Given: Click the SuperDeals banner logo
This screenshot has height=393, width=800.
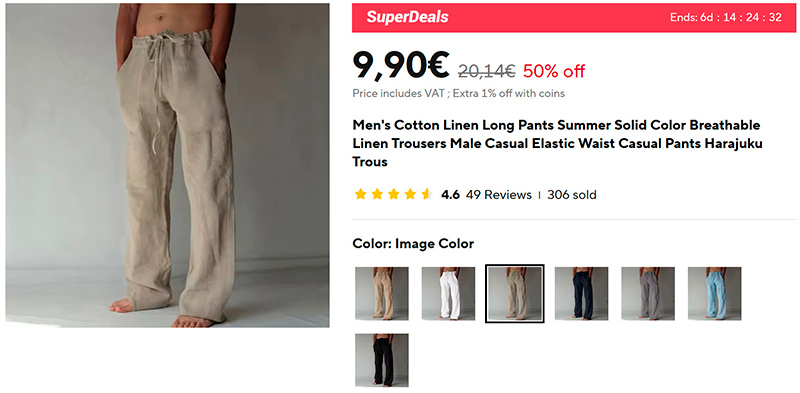Looking at the screenshot, I should tap(407, 17).
